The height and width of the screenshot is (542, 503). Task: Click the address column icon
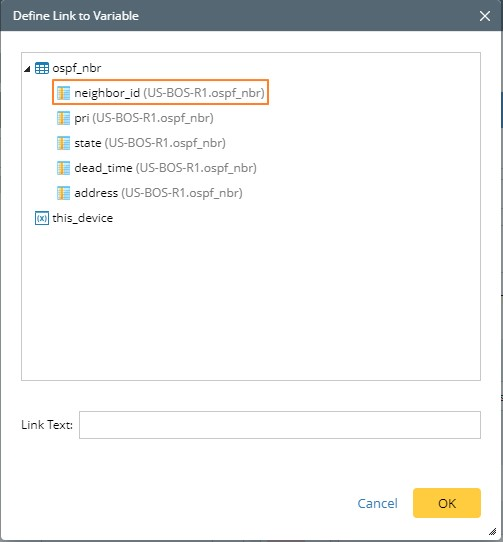[x=63, y=193]
